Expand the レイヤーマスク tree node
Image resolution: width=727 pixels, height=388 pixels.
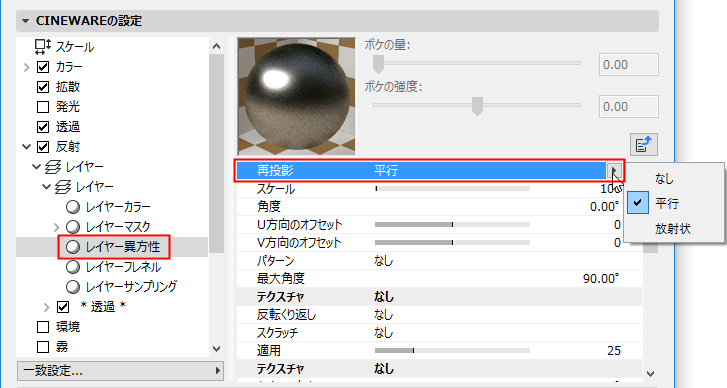click(x=57, y=227)
